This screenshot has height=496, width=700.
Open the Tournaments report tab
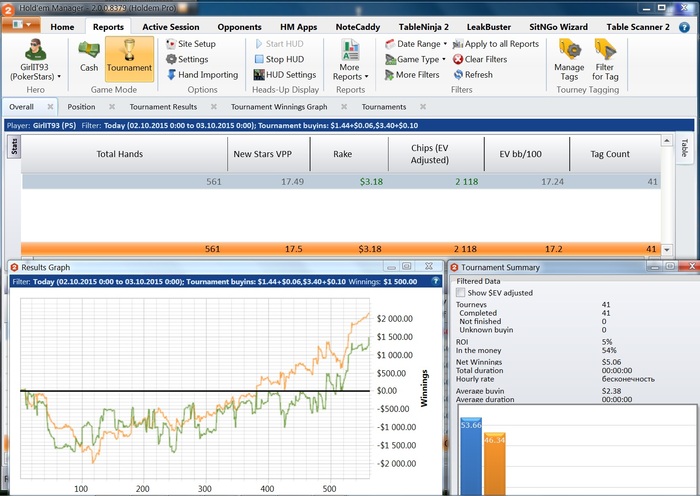point(384,107)
